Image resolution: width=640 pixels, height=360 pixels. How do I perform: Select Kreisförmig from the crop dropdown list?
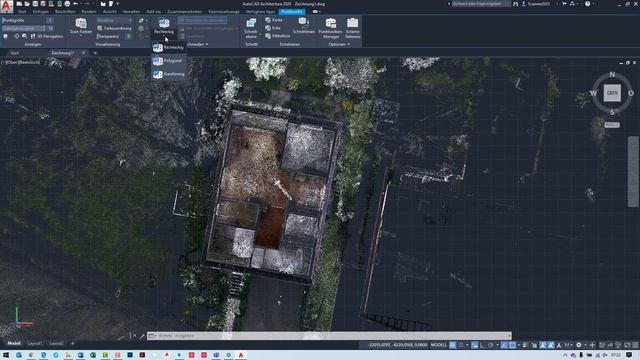tap(169, 74)
